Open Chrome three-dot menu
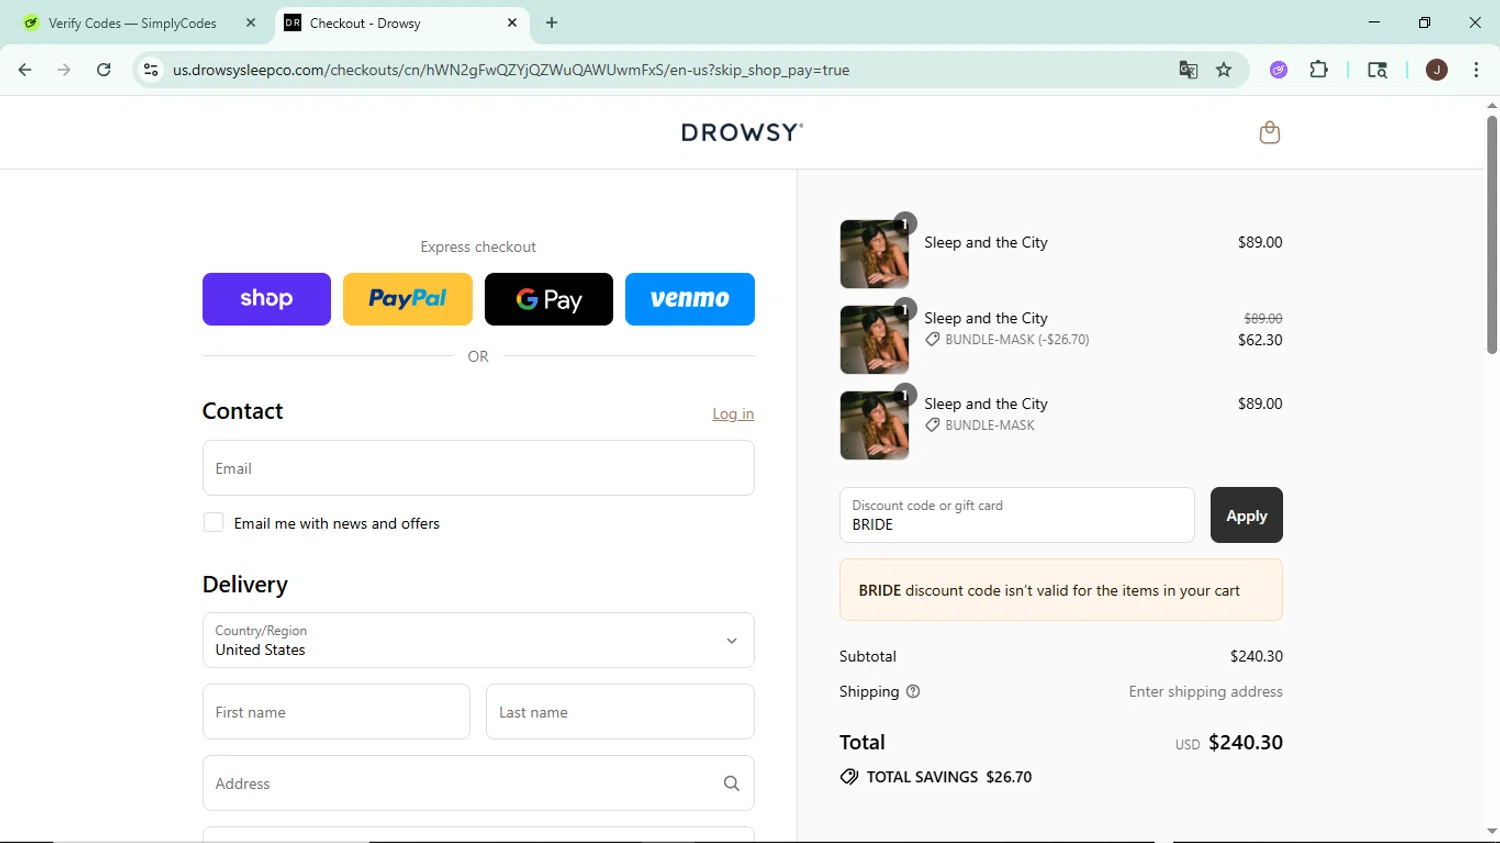Screen dimensions: 1500x843 1476,70
